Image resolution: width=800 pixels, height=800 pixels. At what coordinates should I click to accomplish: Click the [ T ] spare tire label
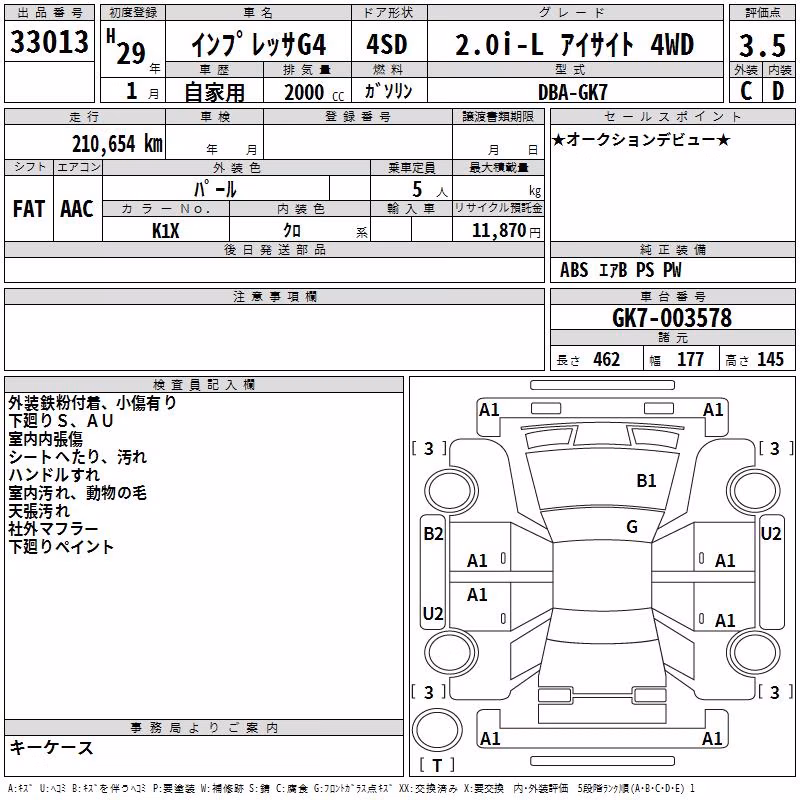(x=437, y=765)
